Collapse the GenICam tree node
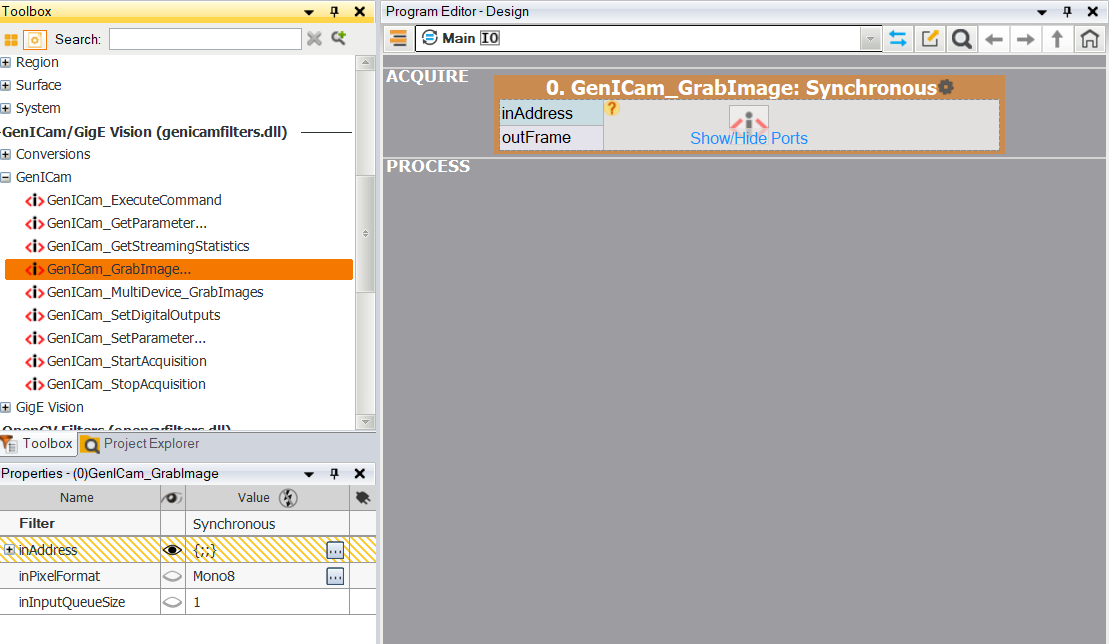1109x644 pixels. tap(6, 177)
